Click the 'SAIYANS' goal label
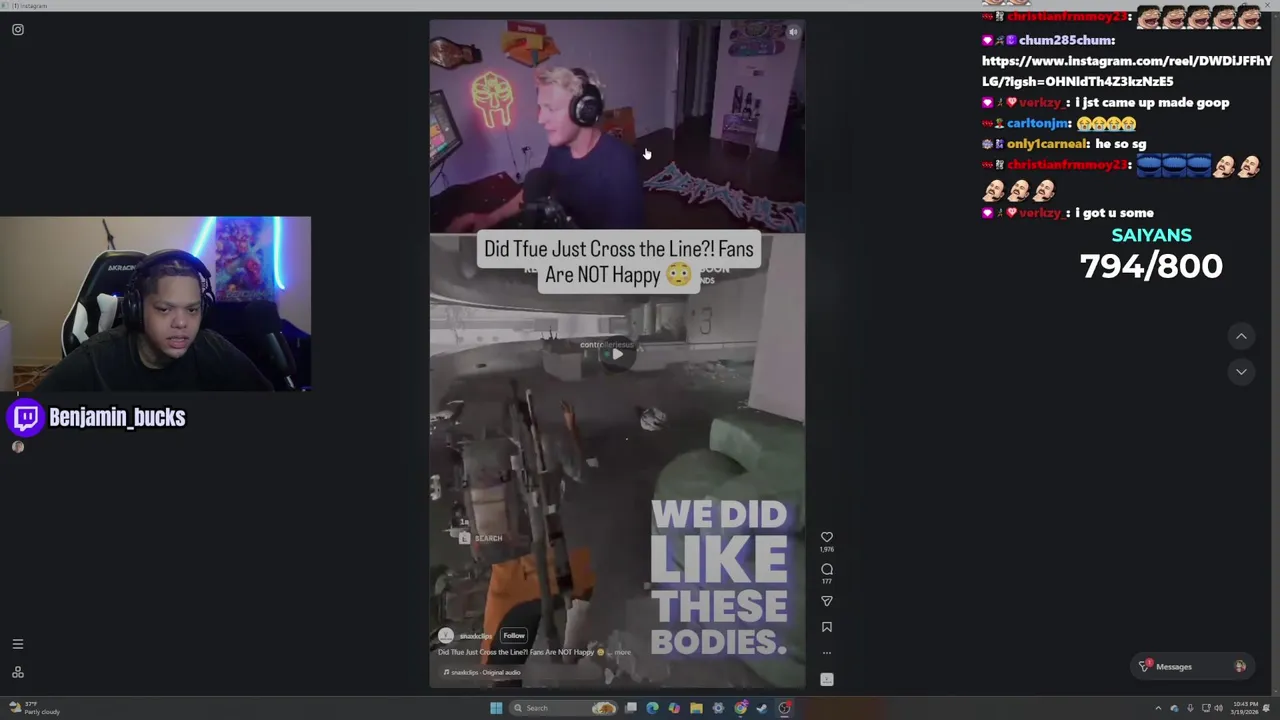Image resolution: width=1280 pixels, height=720 pixels. 1151,235
